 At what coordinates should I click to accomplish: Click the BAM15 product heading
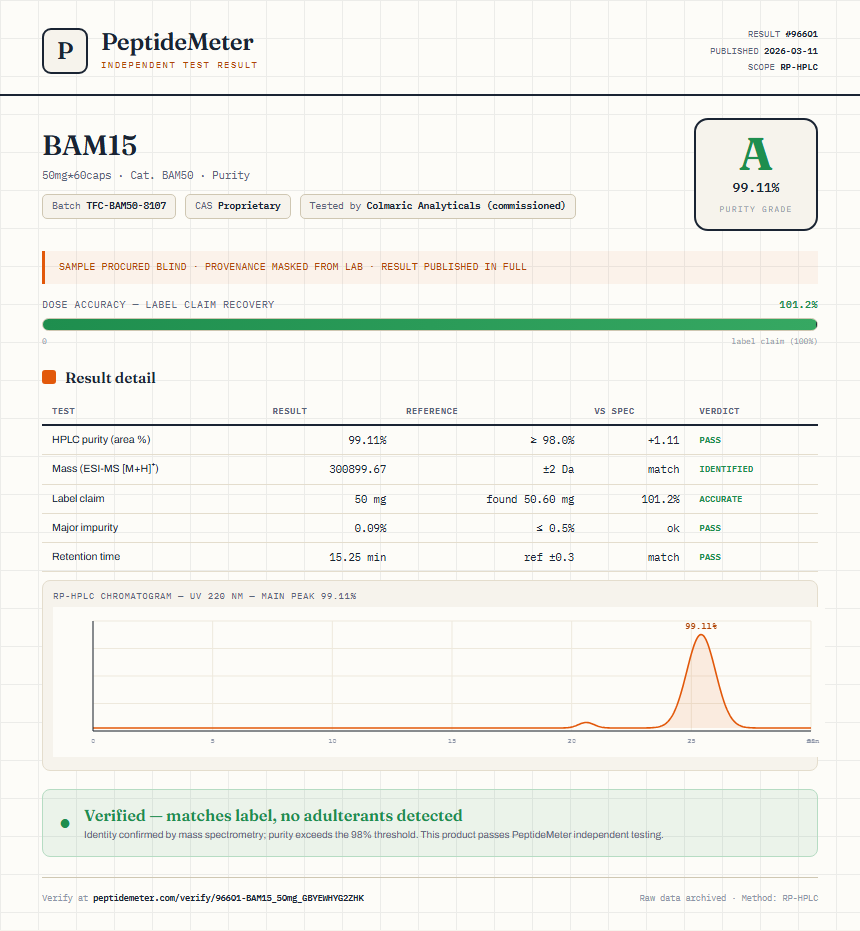coord(90,145)
